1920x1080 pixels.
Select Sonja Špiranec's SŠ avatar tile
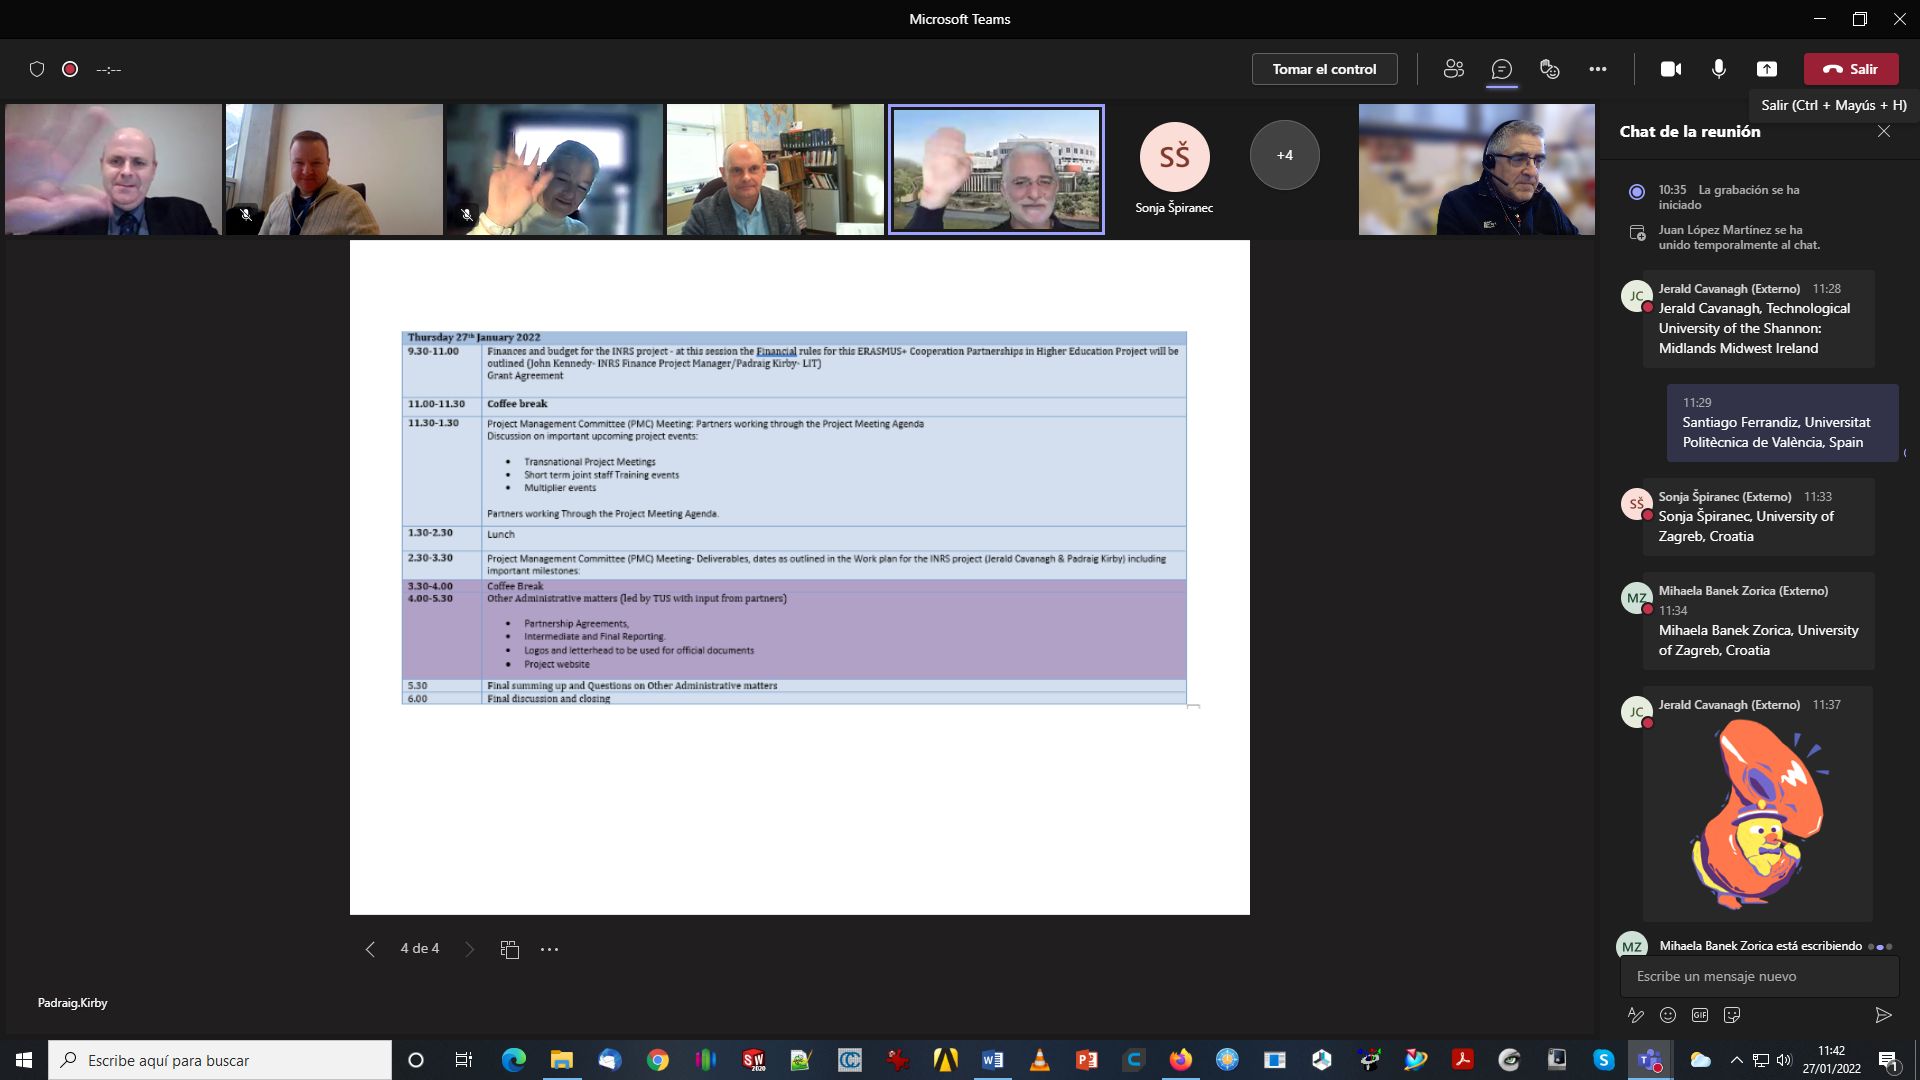pos(1174,157)
